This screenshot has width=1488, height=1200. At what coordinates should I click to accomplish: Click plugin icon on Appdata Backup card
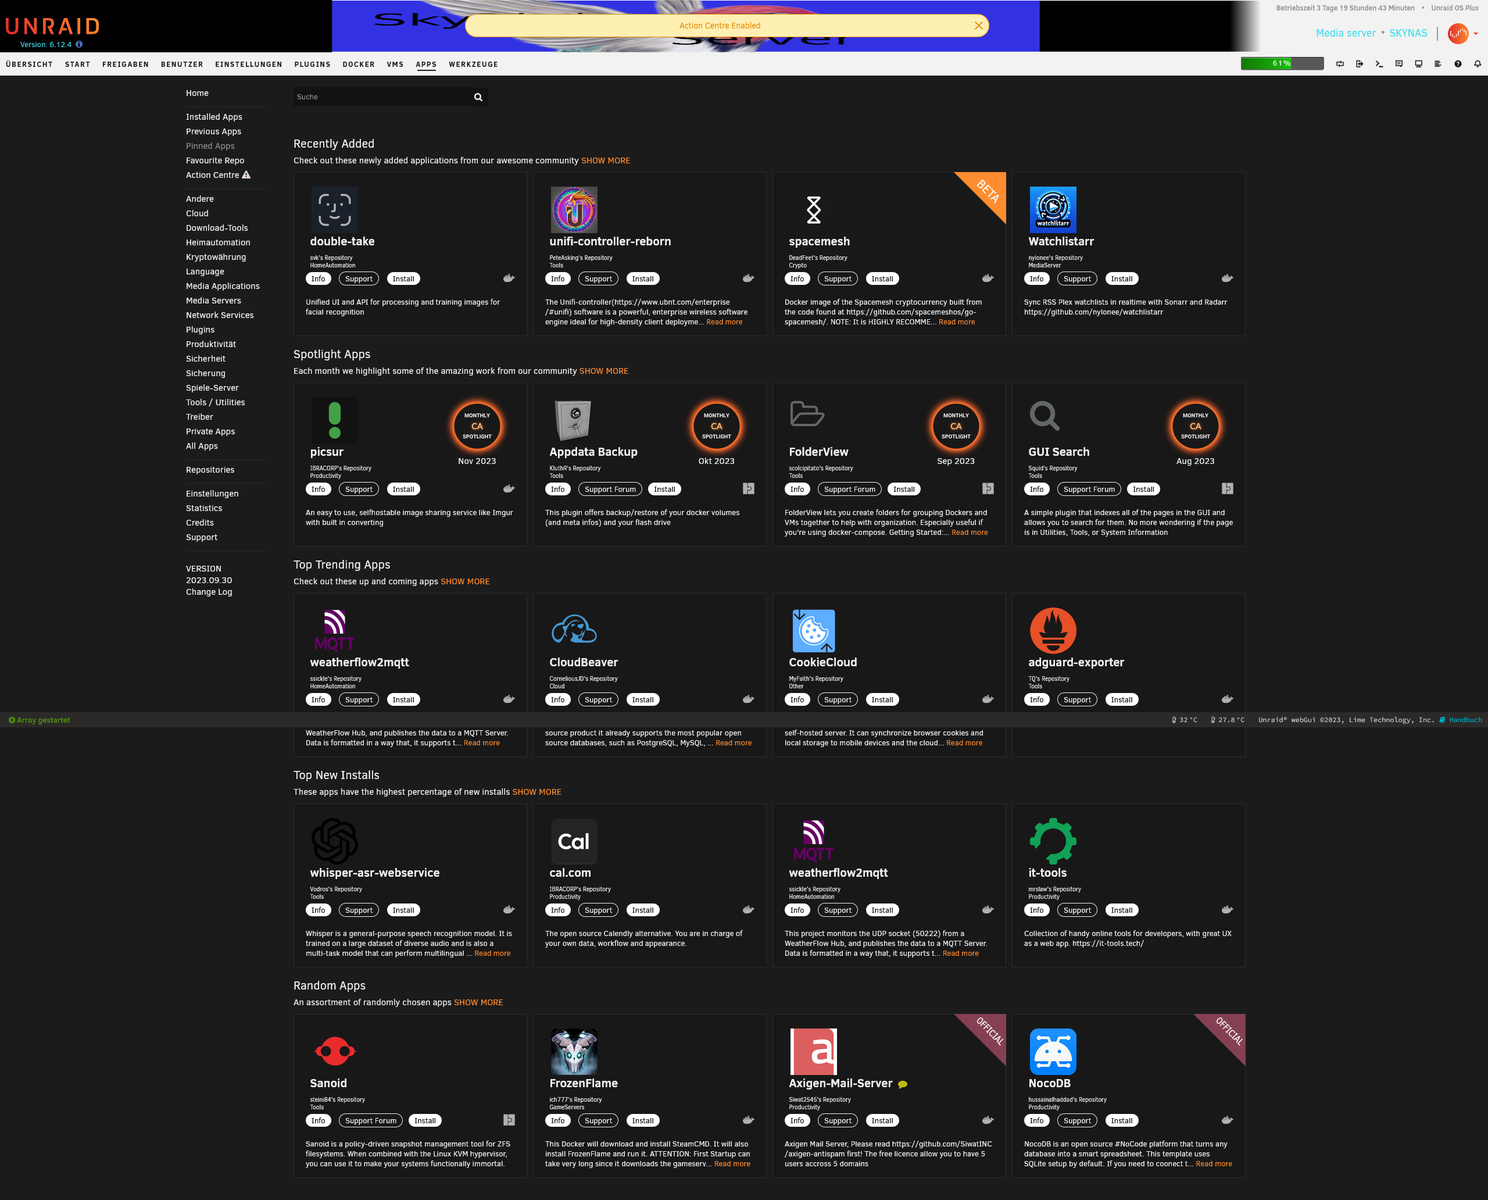pos(748,489)
